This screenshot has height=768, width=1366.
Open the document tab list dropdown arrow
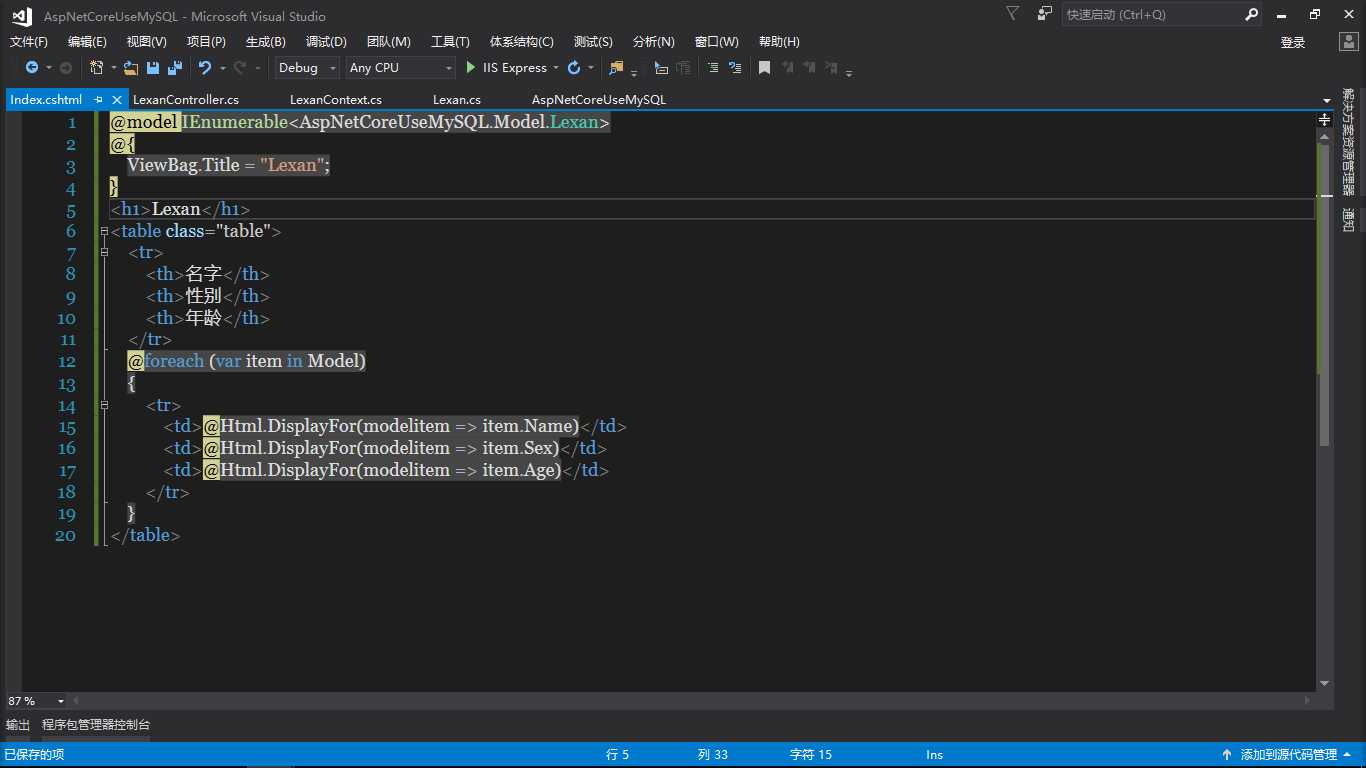(x=1327, y=100)
